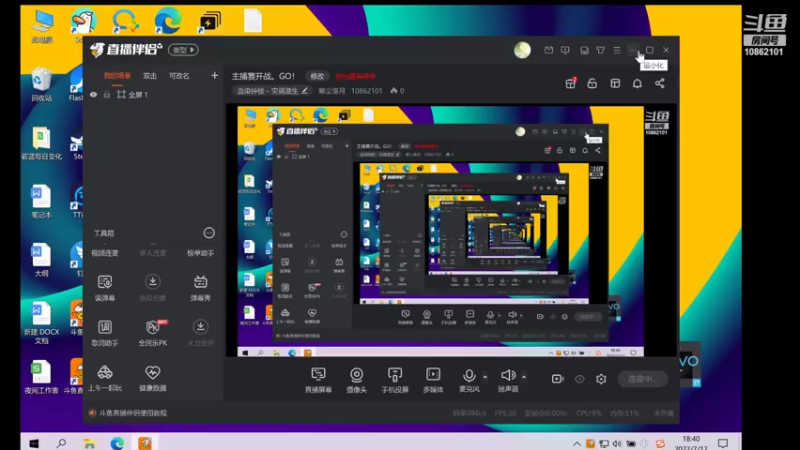Start recording with the video camera icon
Image resolution: width=800 pixels, height=450 pixels.
pyautogui.click(x=557, y=379)
